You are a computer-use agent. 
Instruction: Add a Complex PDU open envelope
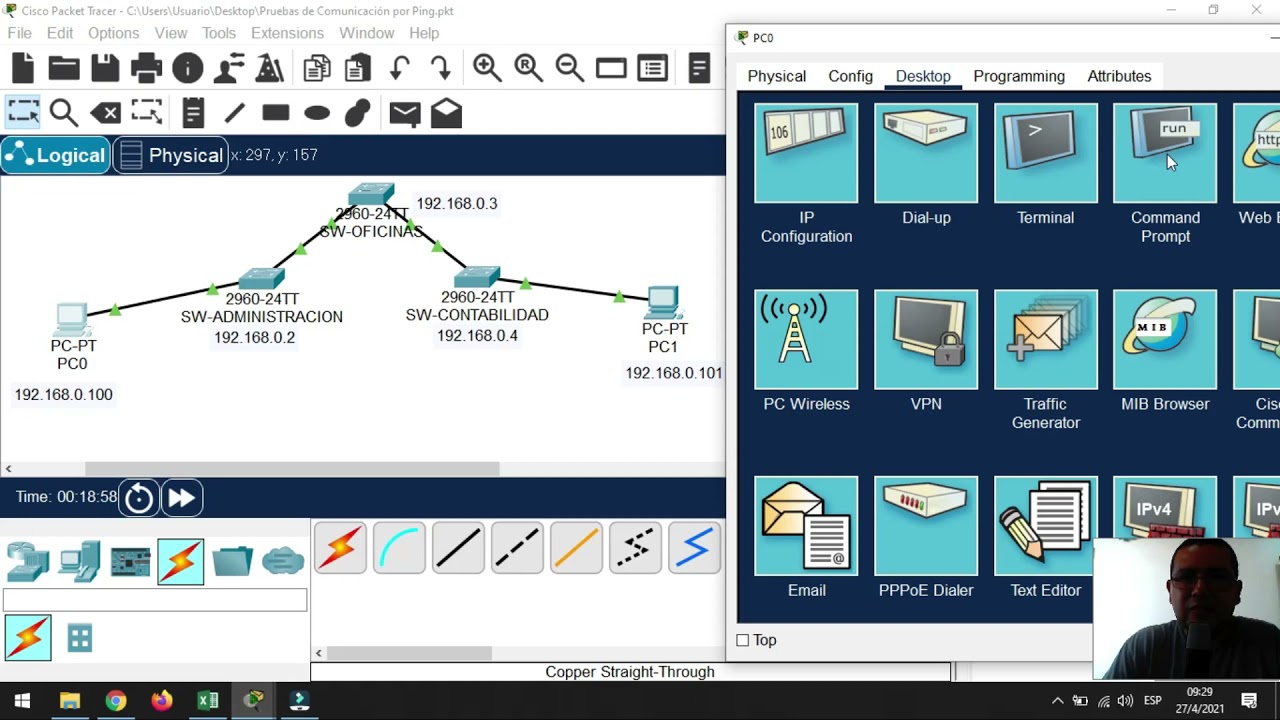click(446, 113)
